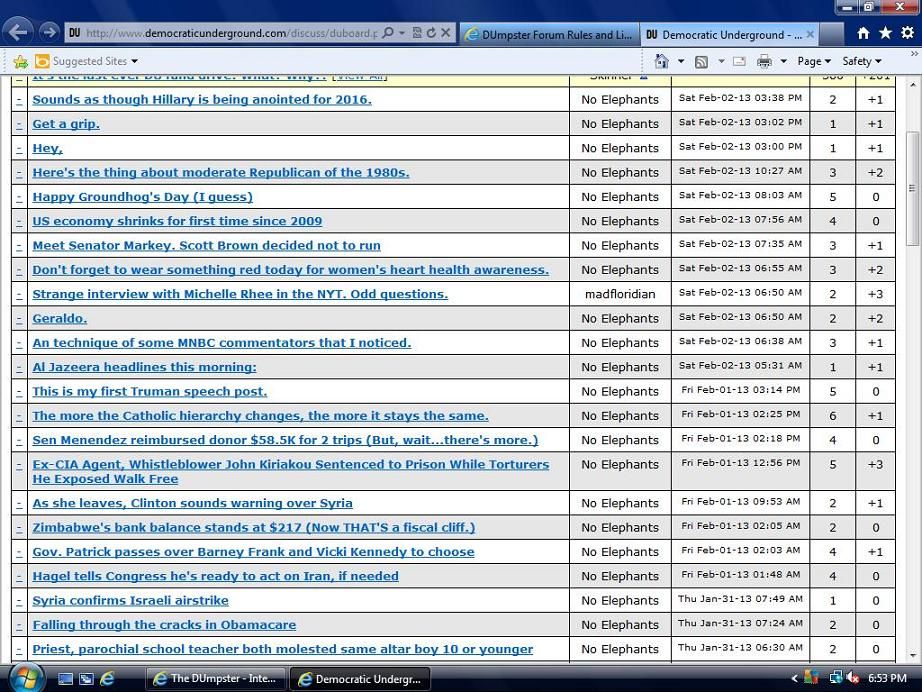Print the page with the printer icon
This screenshot has width=922, height=692.
point(764,61)
